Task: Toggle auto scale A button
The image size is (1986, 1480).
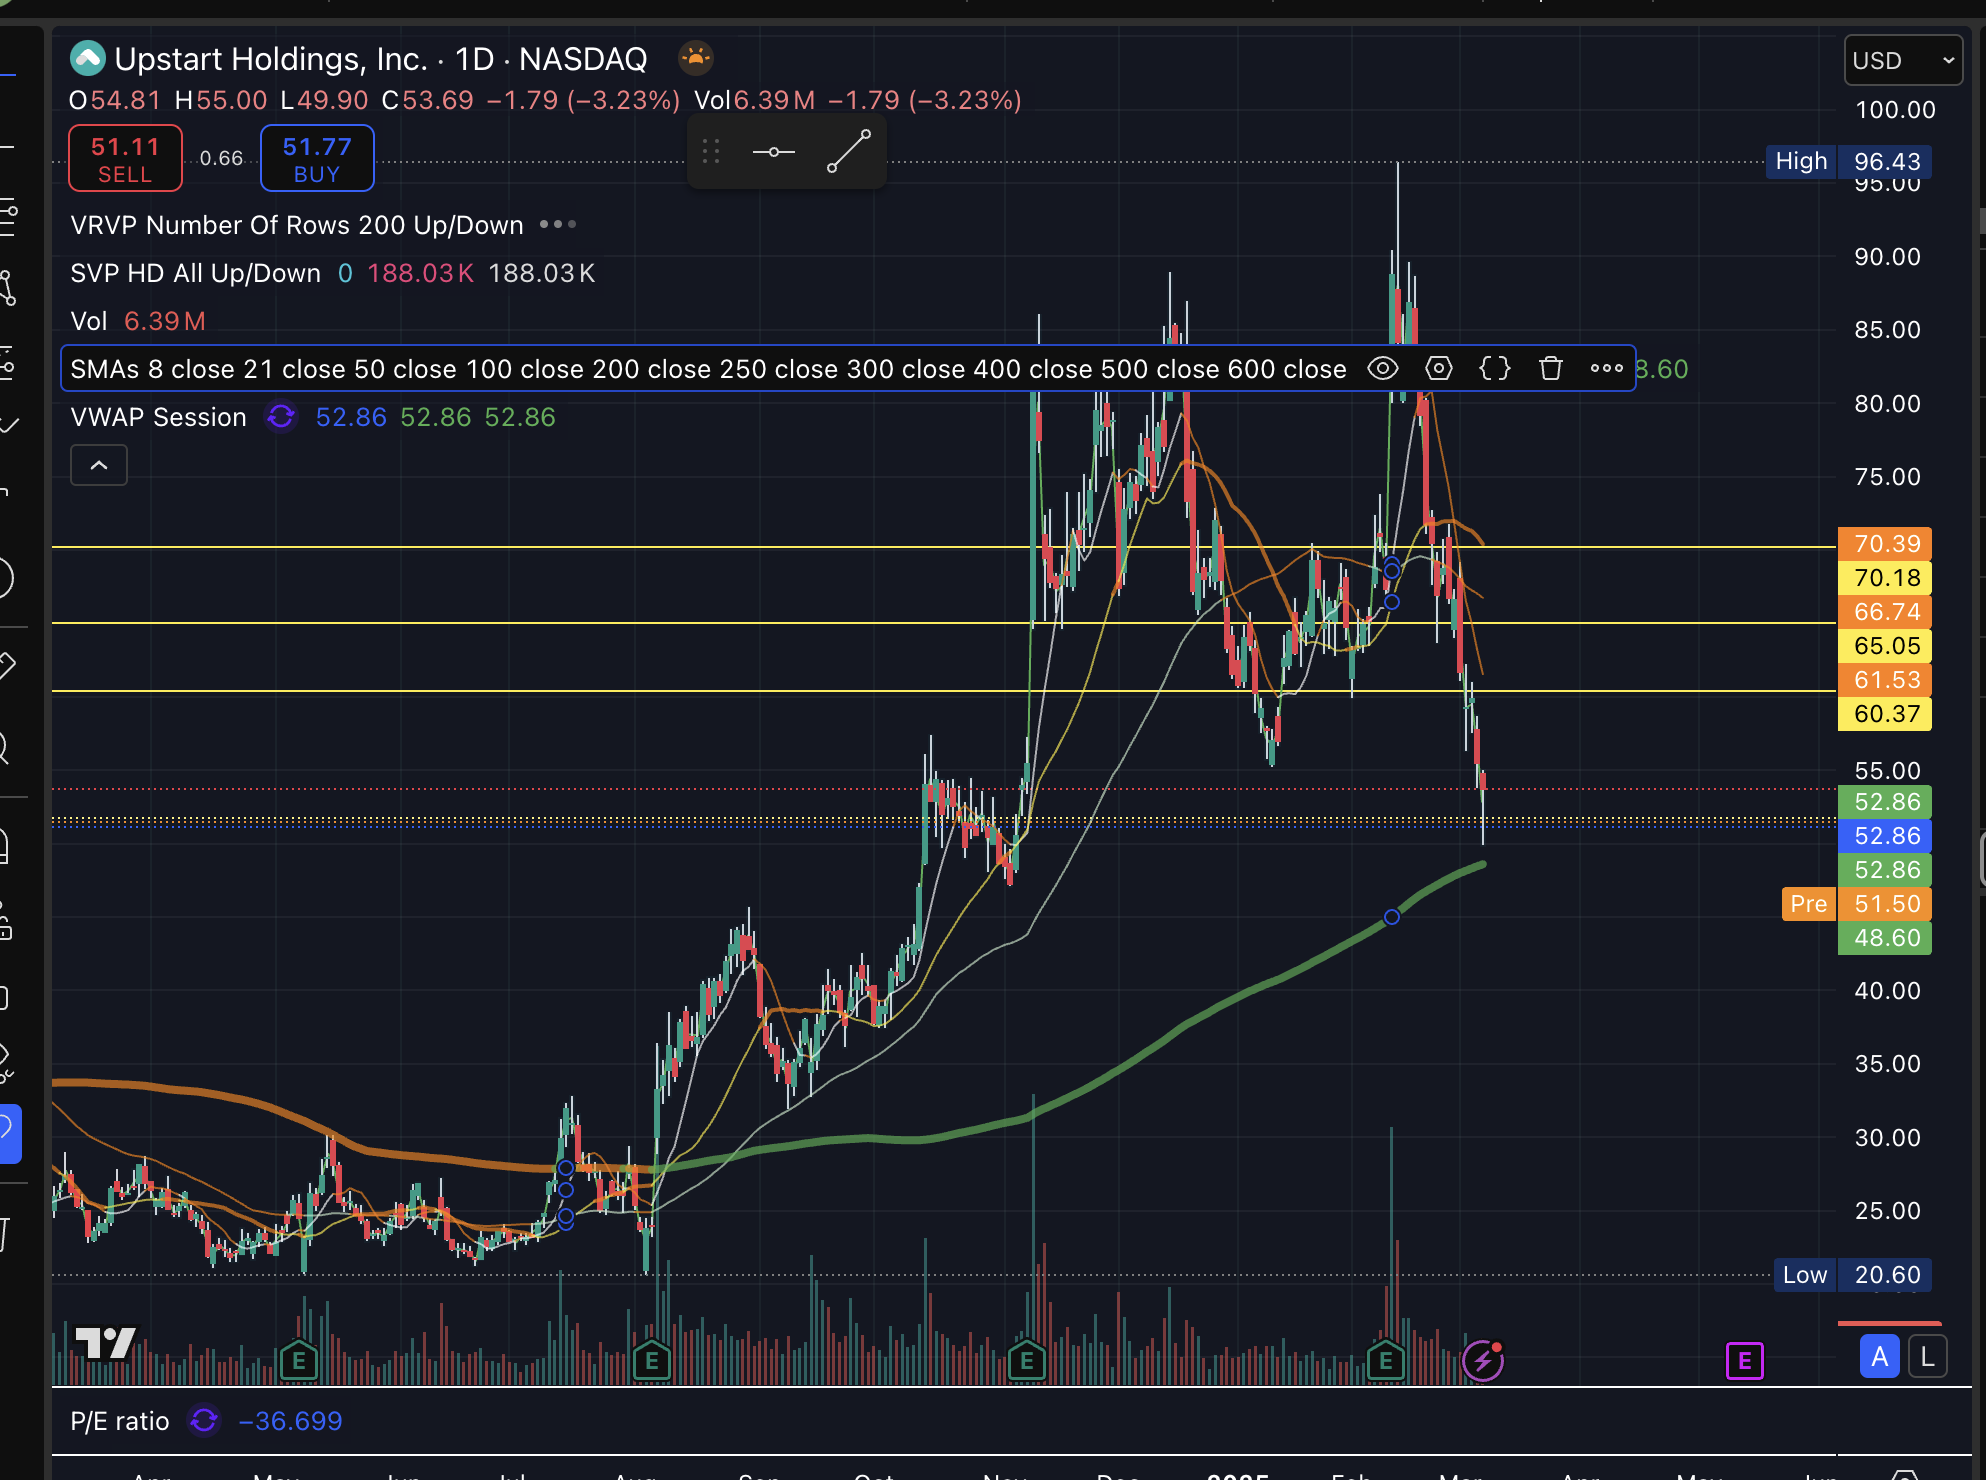Action: point(1879,1357)
